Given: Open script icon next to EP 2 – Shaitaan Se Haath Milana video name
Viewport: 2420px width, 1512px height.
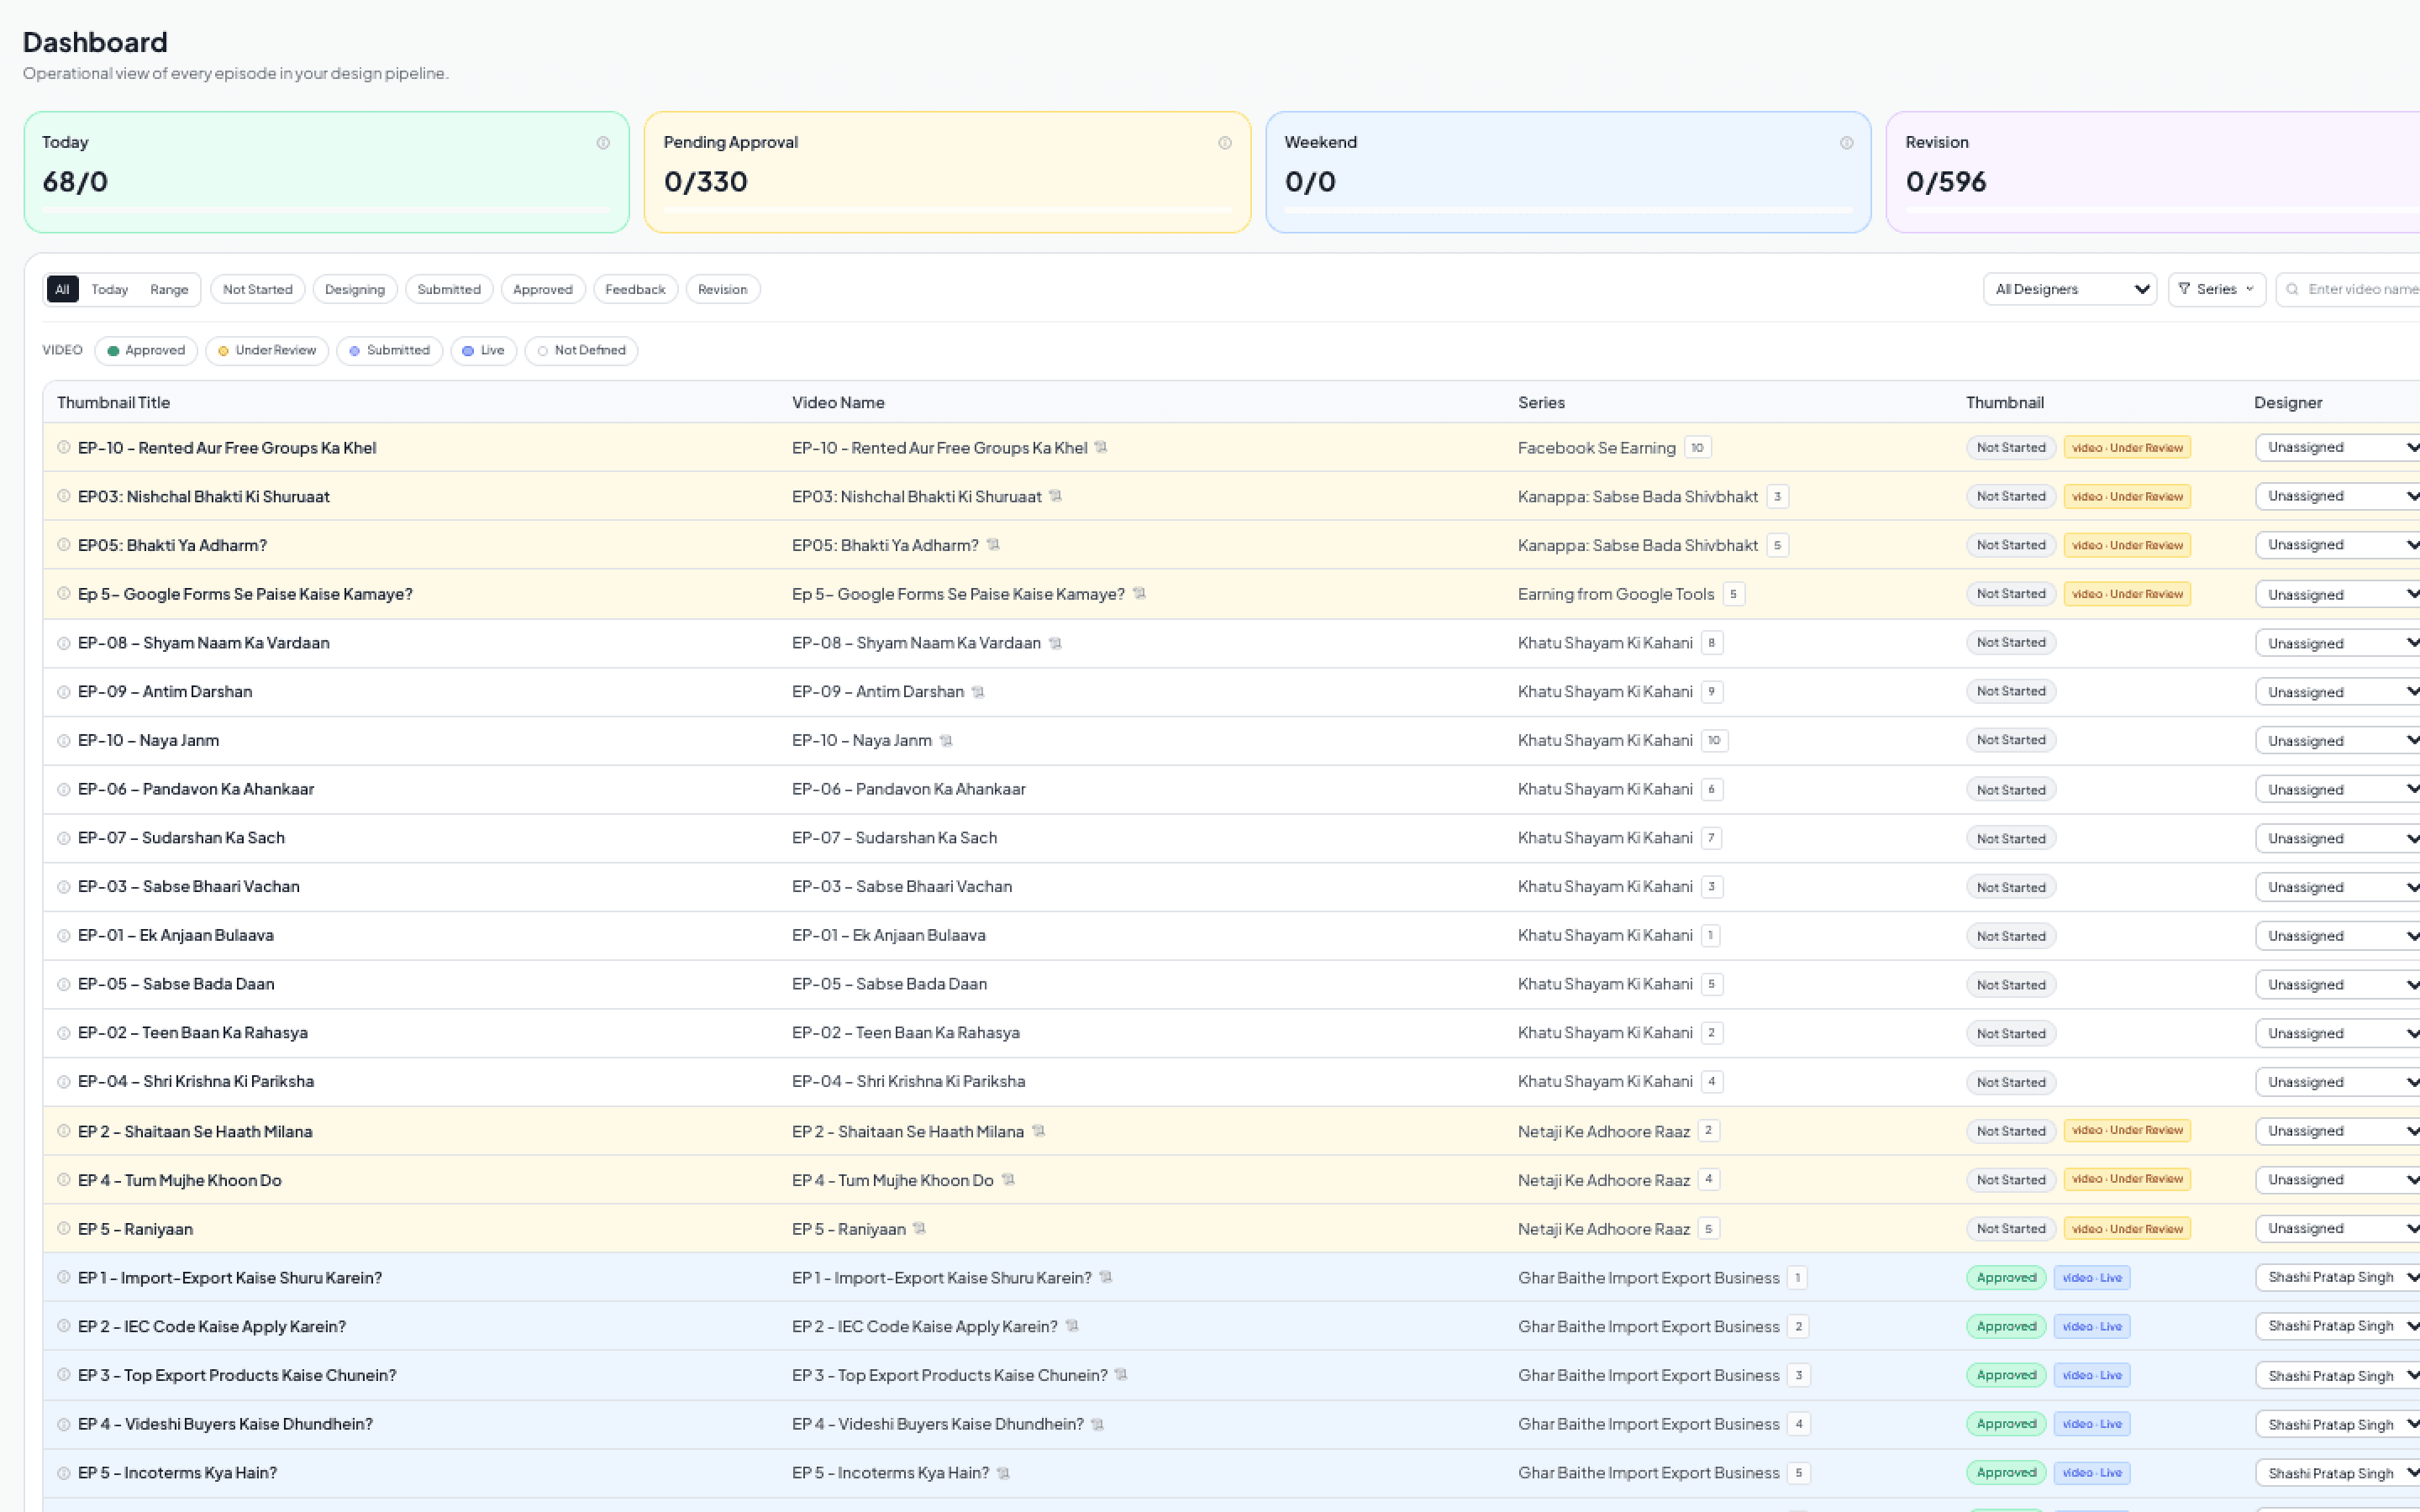Looking at the screenshot, I should tap(1038, 1131).
